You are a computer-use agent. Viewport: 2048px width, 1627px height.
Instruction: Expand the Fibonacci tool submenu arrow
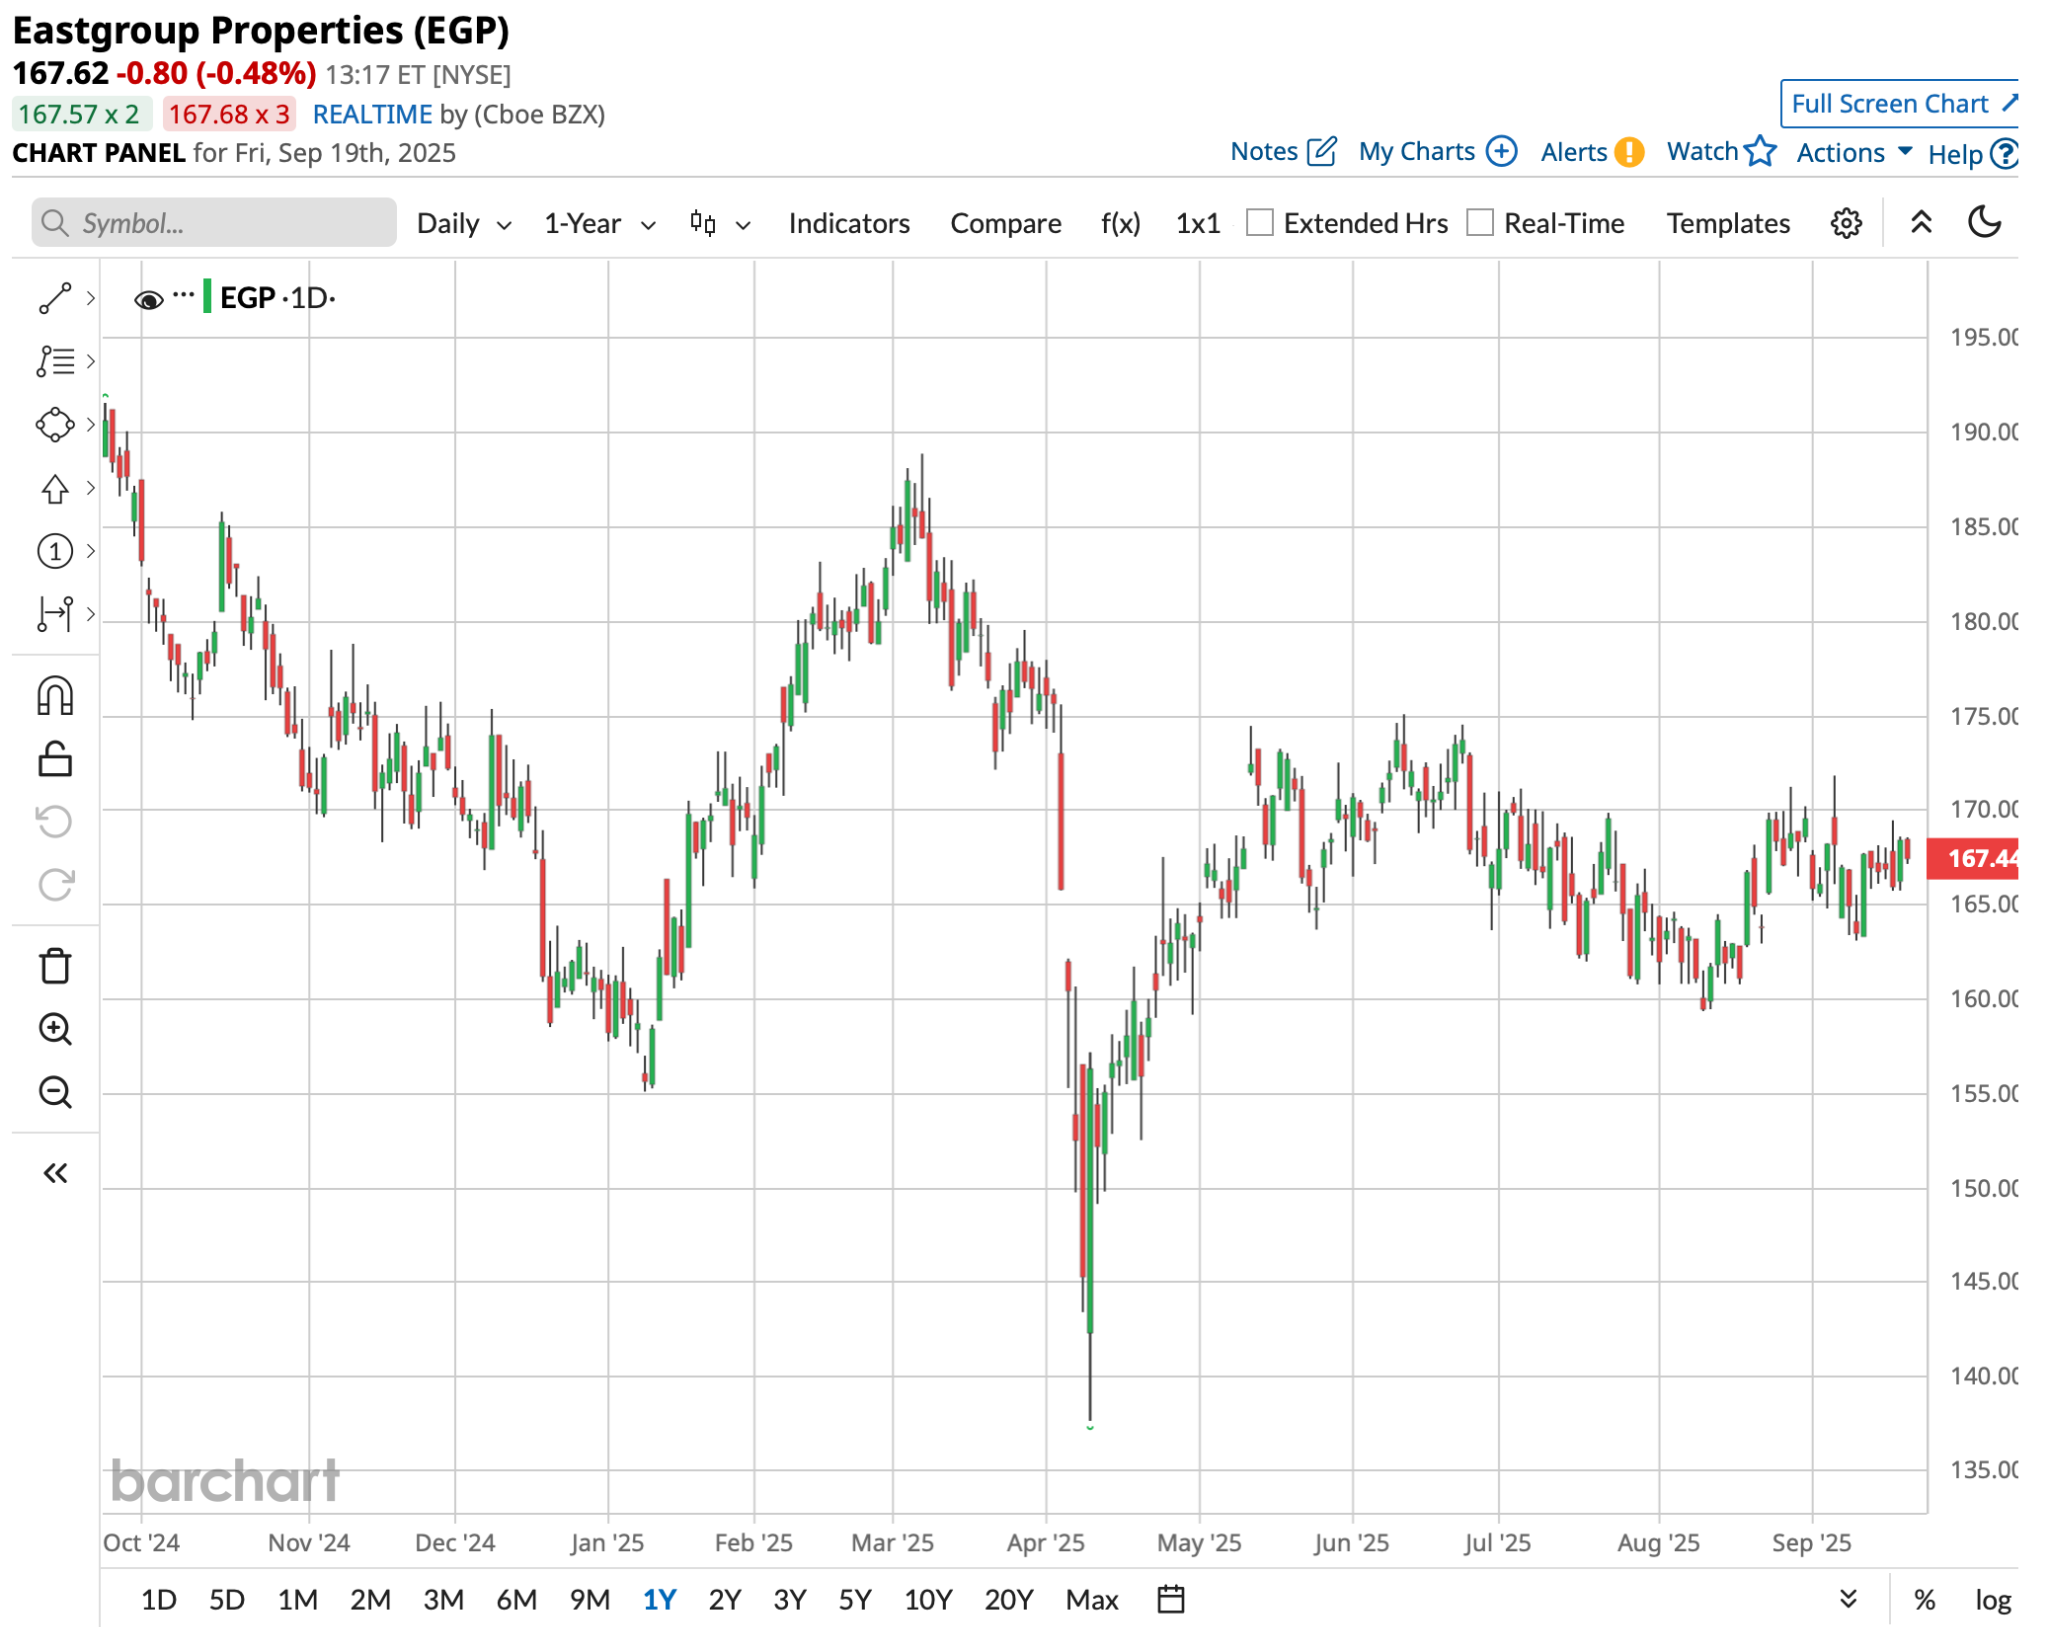[x=91, y=361]
